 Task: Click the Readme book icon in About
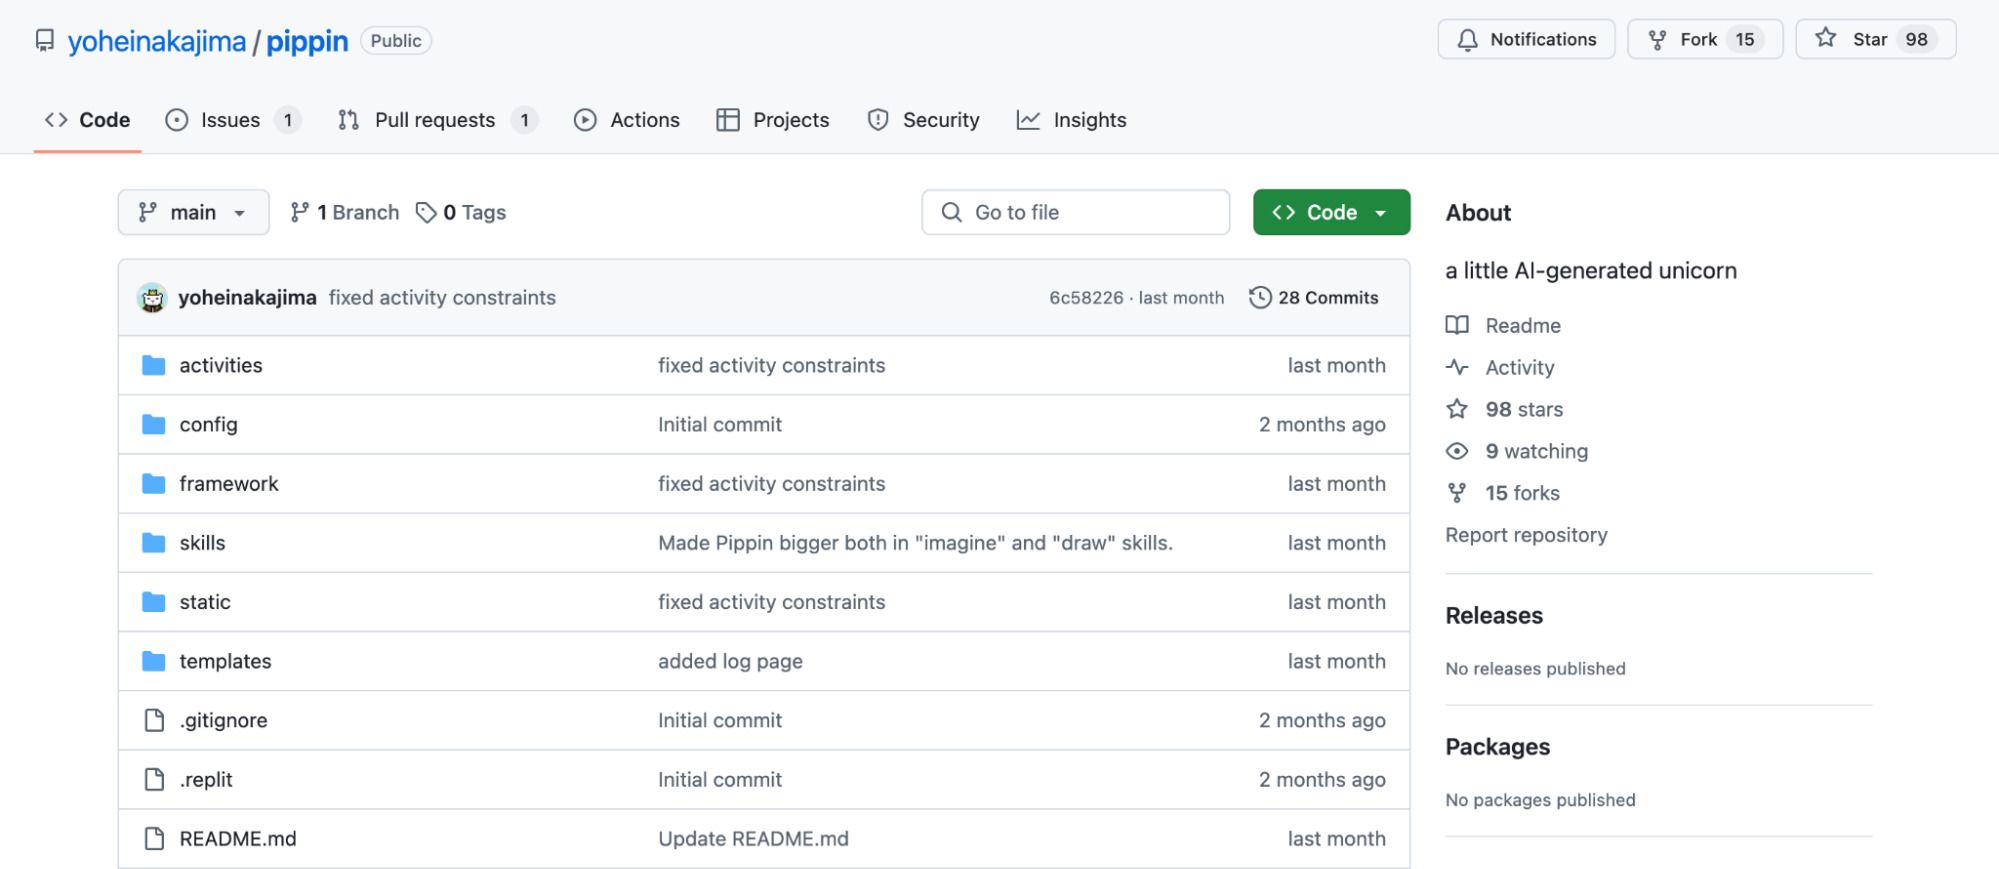1457,325
